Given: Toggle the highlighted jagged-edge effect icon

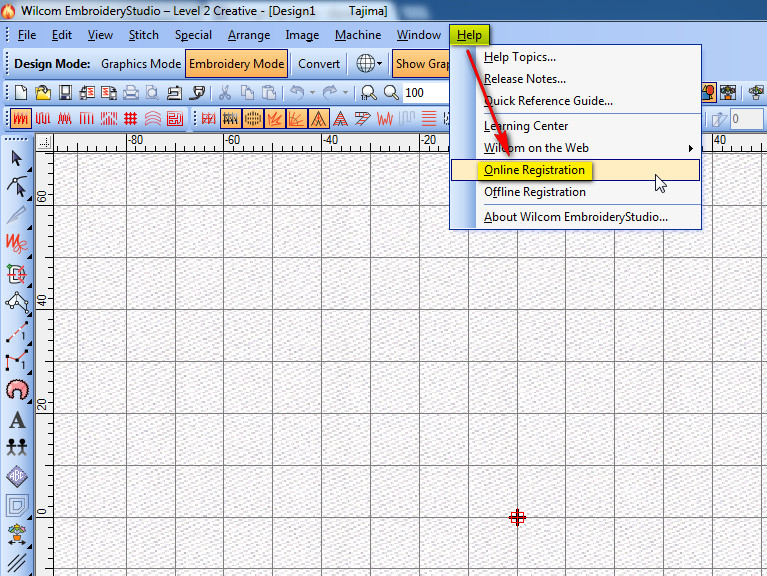Looking at the screenshot, I should [274, 118].
